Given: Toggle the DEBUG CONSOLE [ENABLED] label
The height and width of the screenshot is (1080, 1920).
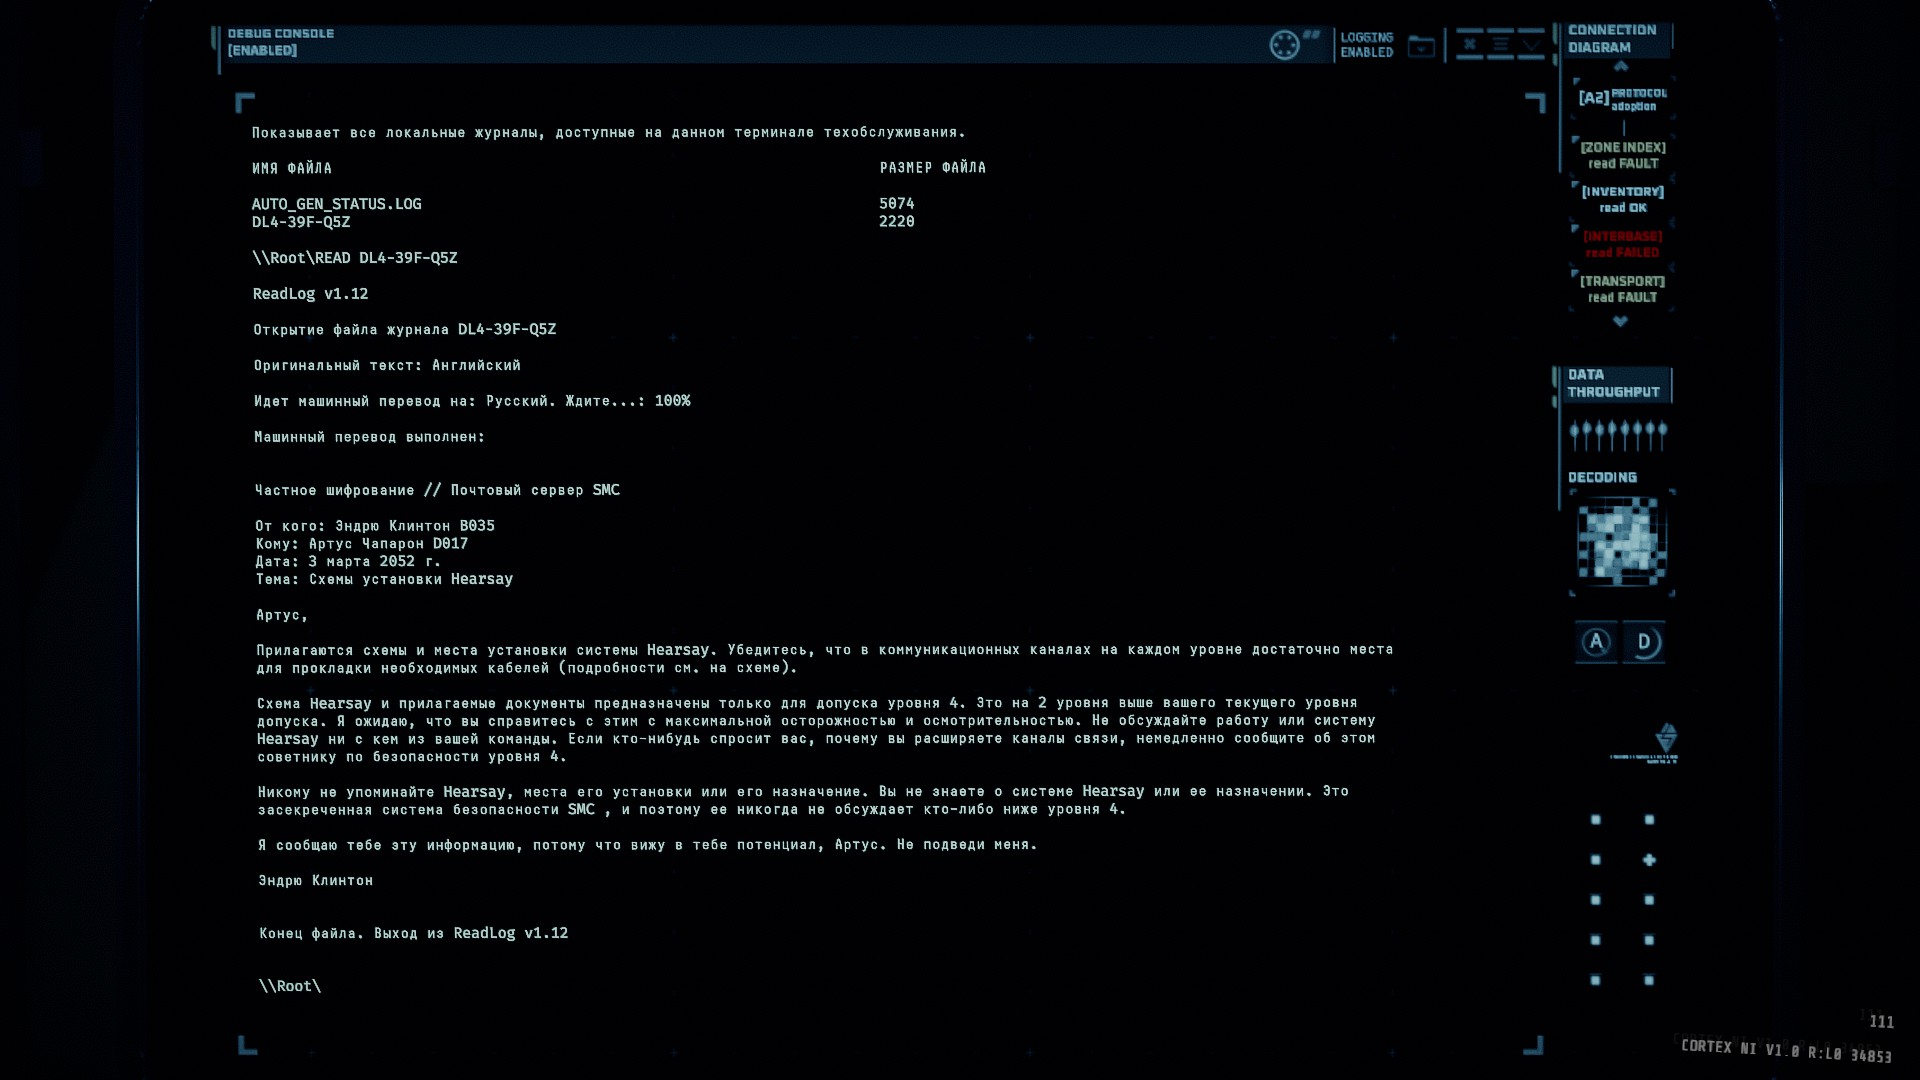Looking at the screenshot, I should tap(280, 42).
